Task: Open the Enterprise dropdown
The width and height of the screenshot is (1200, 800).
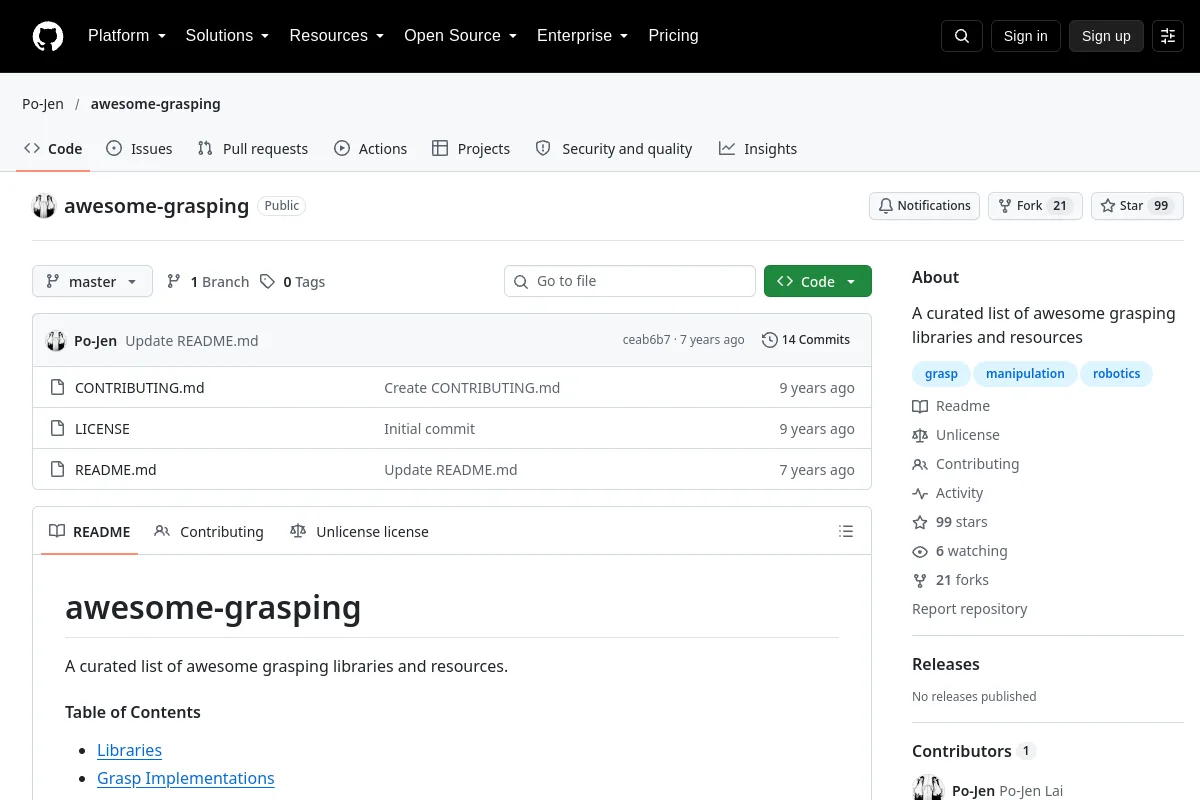Action: point(583,36)
